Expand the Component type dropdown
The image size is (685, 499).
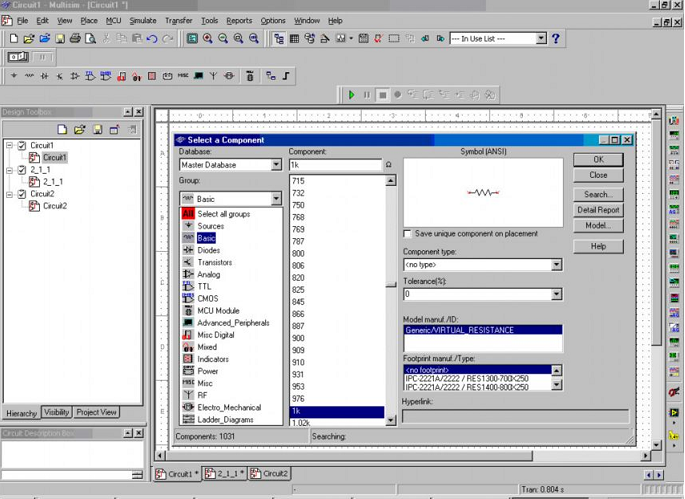click(x=556, y=265)
